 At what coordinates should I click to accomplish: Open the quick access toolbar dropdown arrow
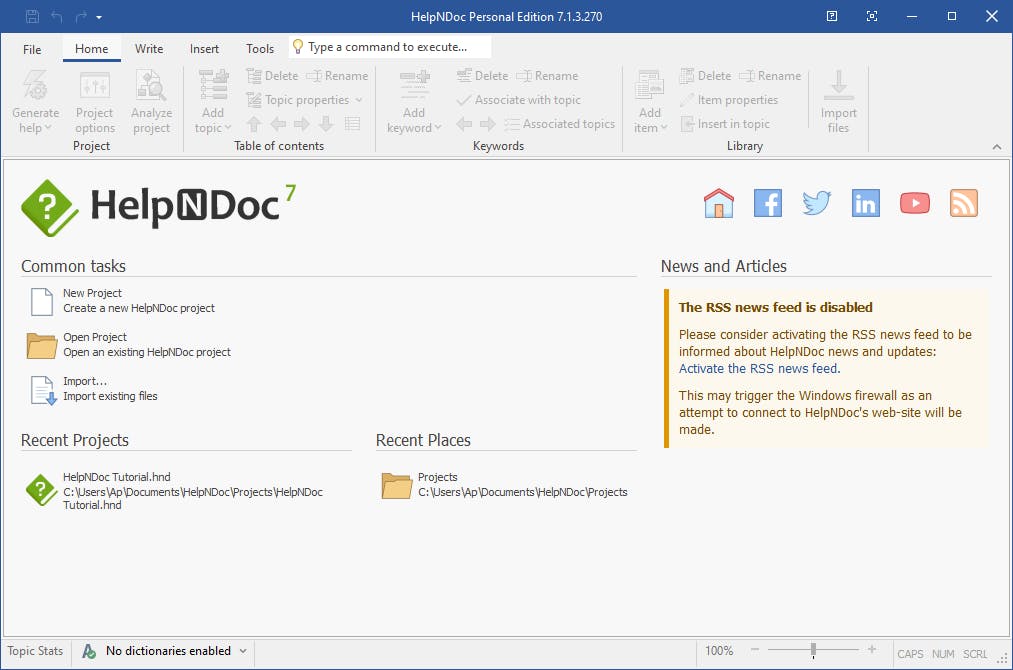click(x=99, y=17)
